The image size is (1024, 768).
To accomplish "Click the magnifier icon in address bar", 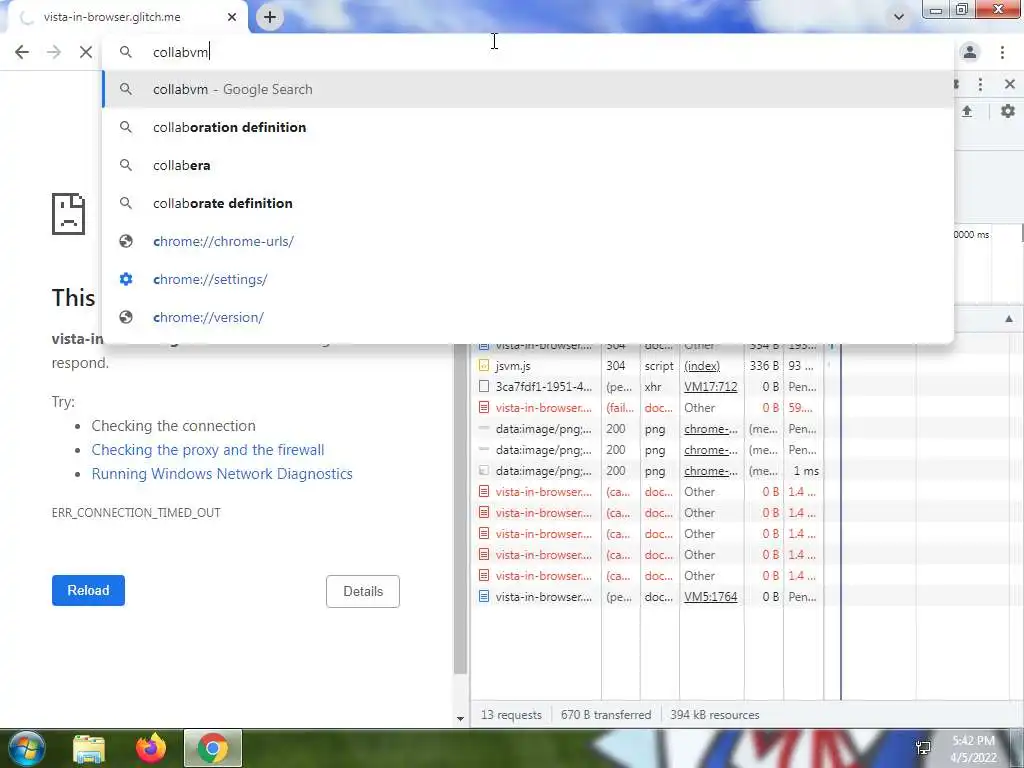I will point(126,52).
